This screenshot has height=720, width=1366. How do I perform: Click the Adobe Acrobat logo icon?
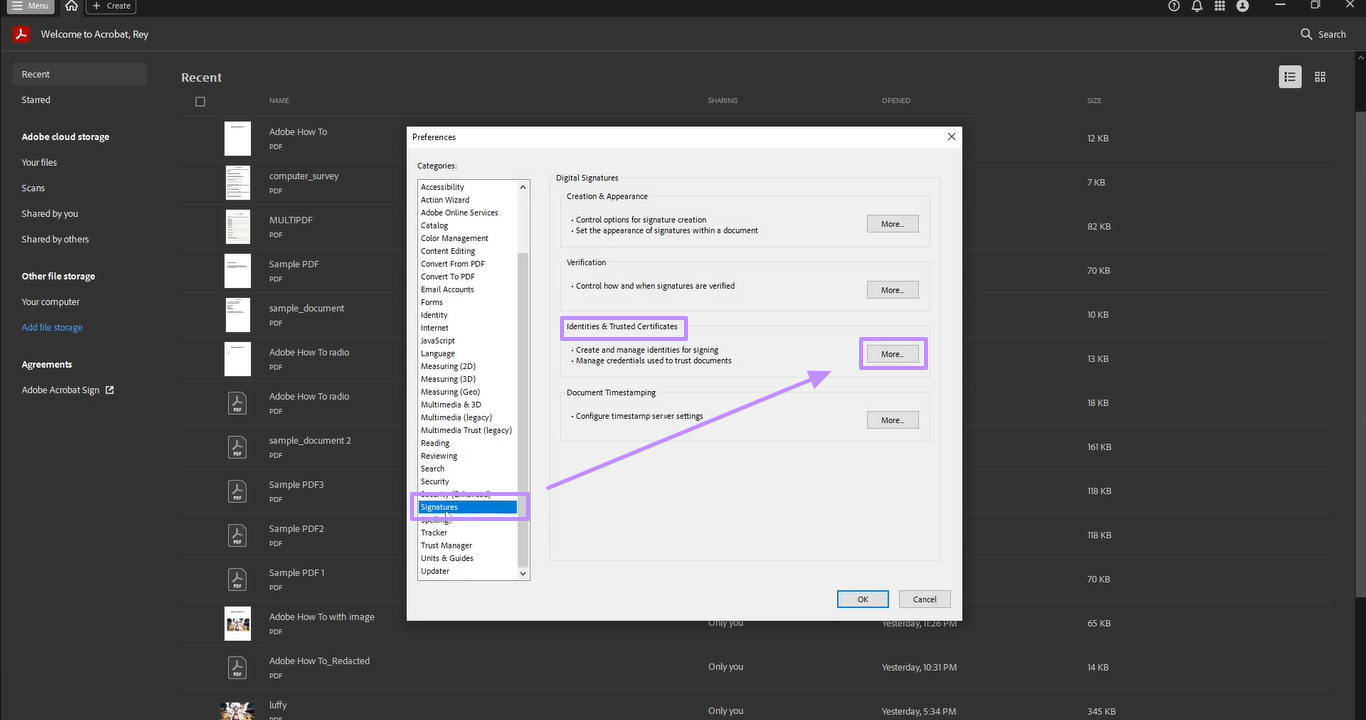pos(21,34)
